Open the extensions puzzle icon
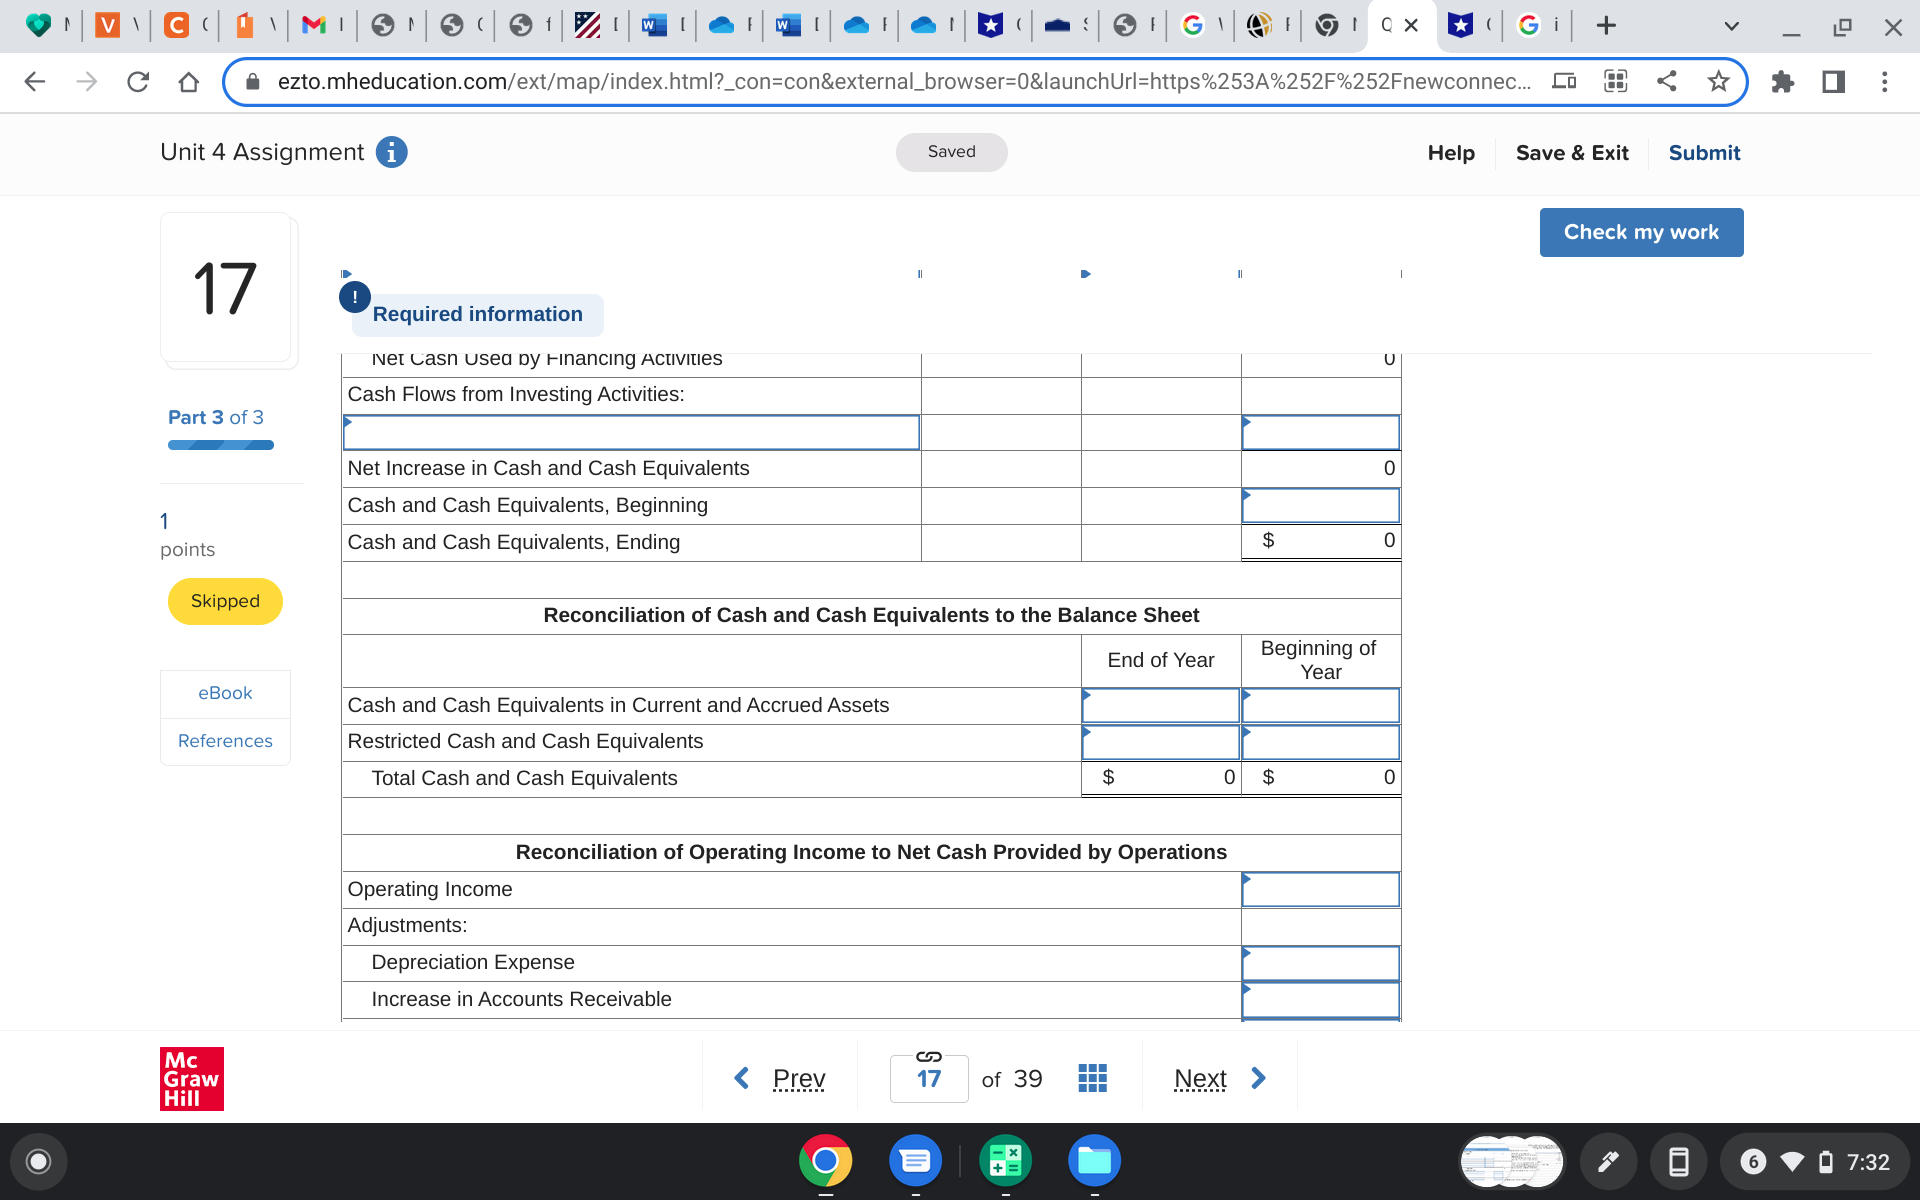Screen dimensions: 1920x1200 [x=1782, y=82]
